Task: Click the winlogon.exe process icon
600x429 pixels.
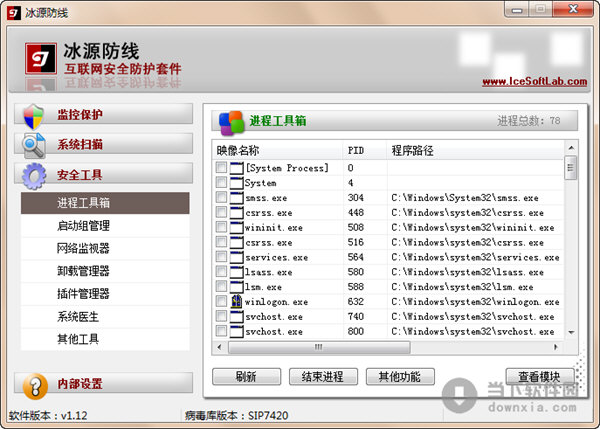Action: pos(237,302)
